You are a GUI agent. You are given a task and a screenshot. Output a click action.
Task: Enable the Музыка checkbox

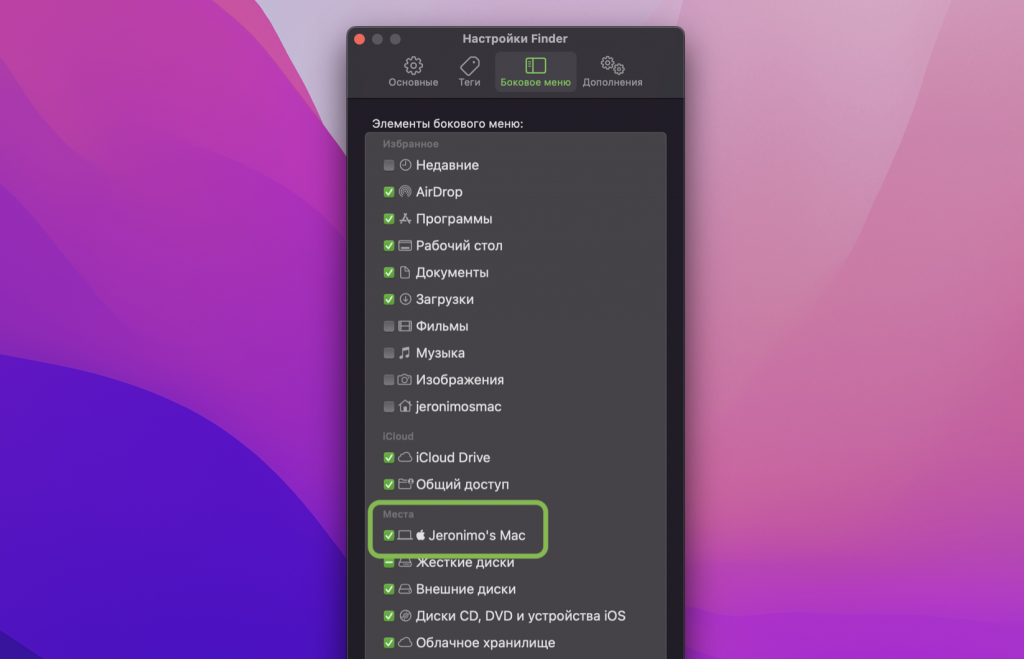click(x=389, y=353)
